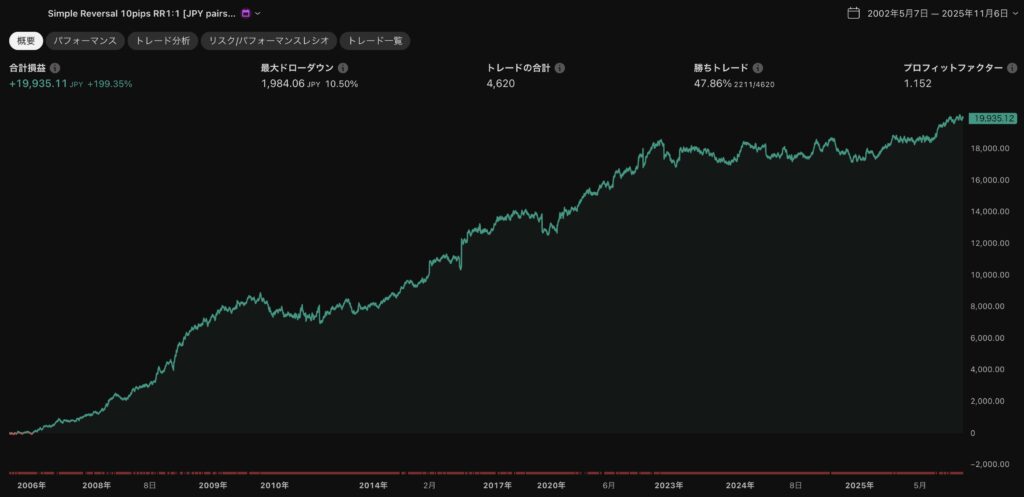Expand the strategy name dropdown chevron
This screenshot has width=1024, height=497.
click(258, 14)
